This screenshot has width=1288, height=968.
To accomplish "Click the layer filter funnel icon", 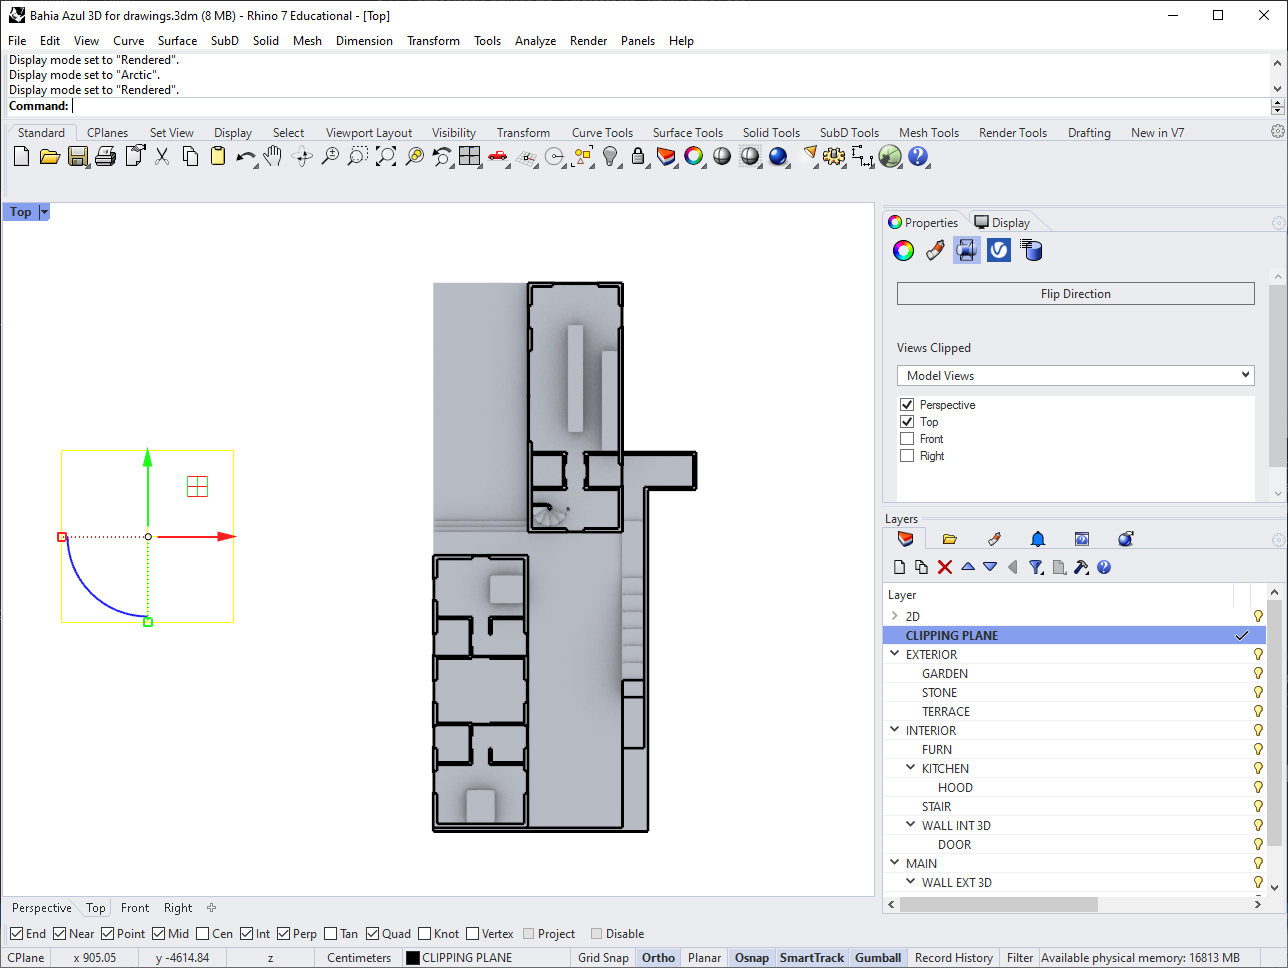I will pyautogui.click(x=1036, y=567).
